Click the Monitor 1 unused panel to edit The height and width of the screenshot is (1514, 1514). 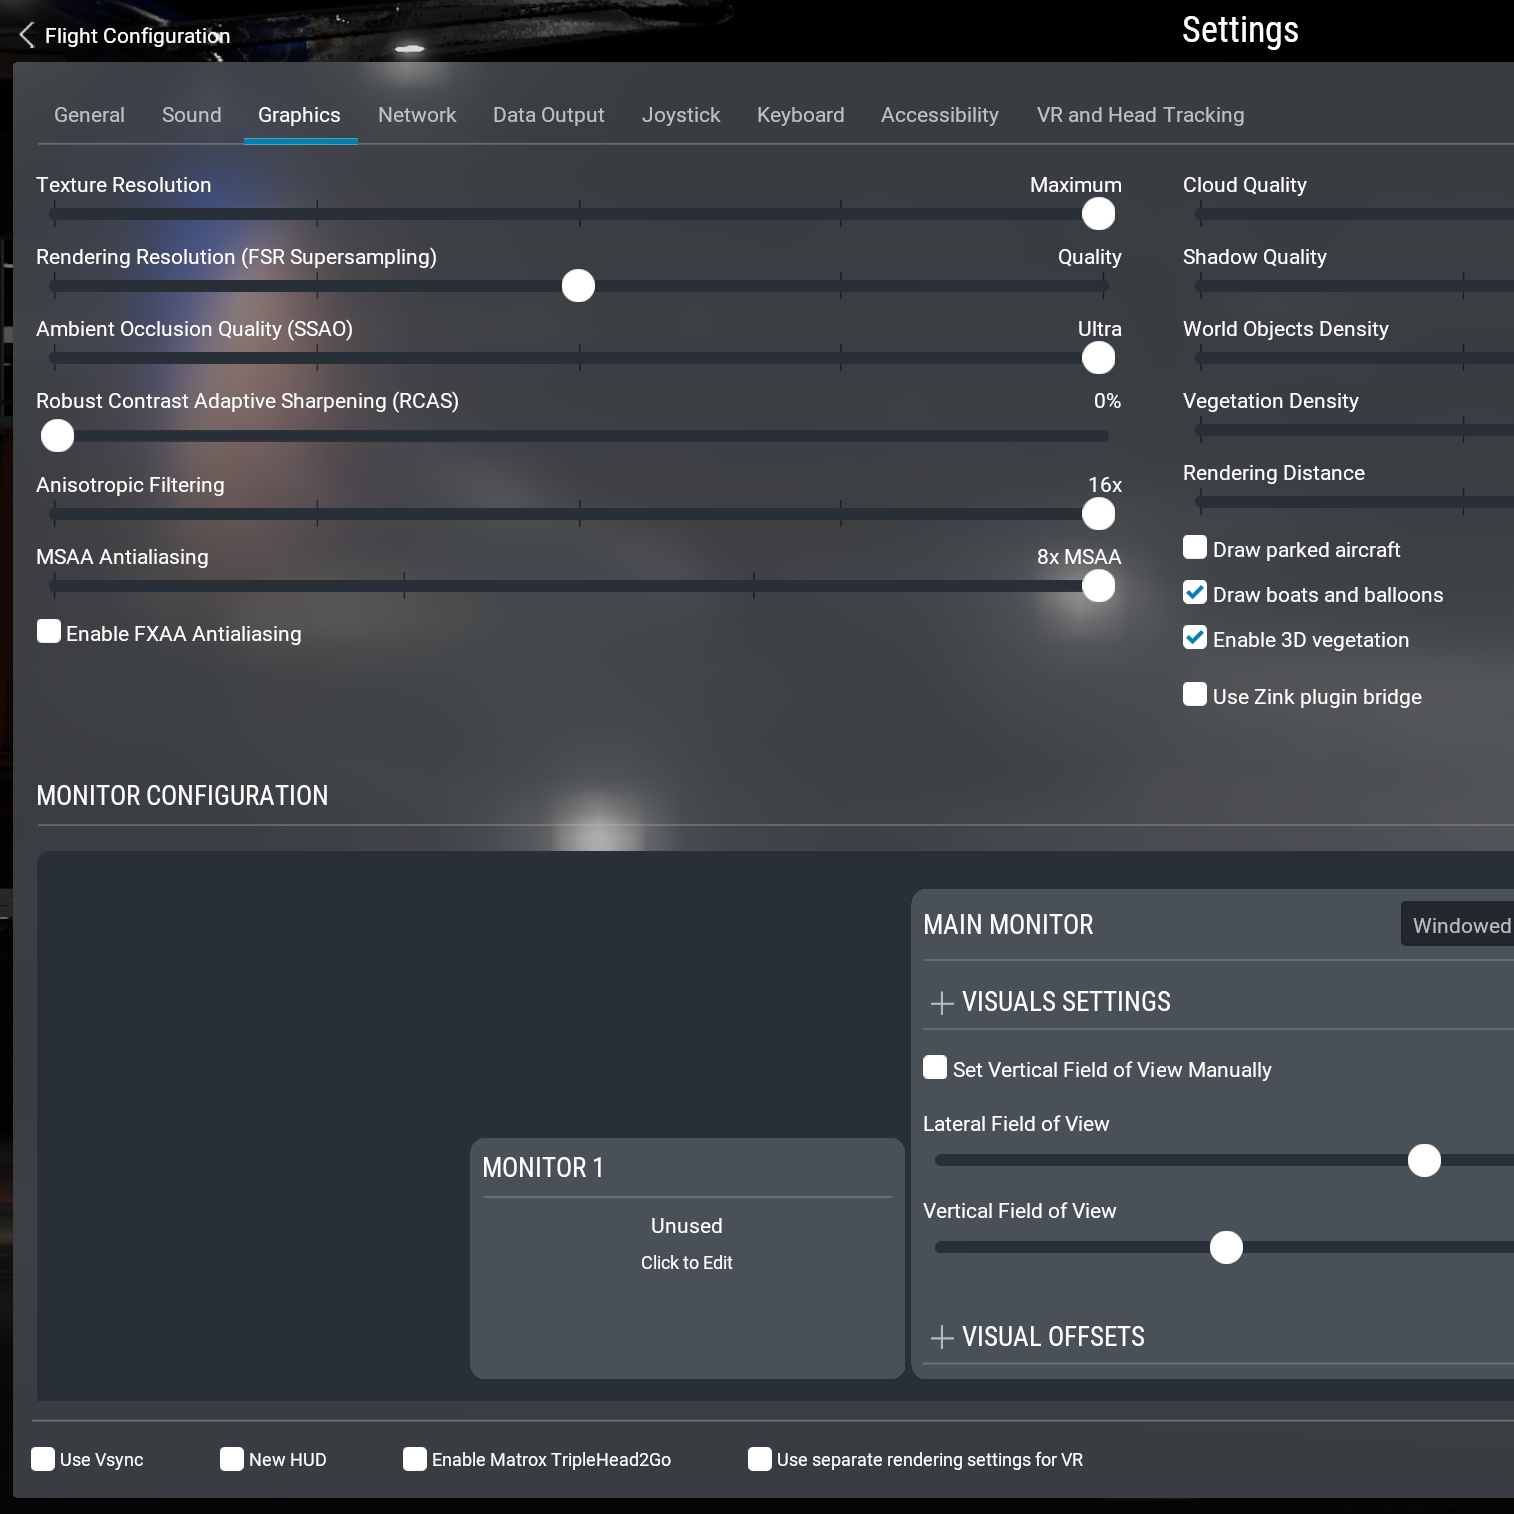[687, 1258]
